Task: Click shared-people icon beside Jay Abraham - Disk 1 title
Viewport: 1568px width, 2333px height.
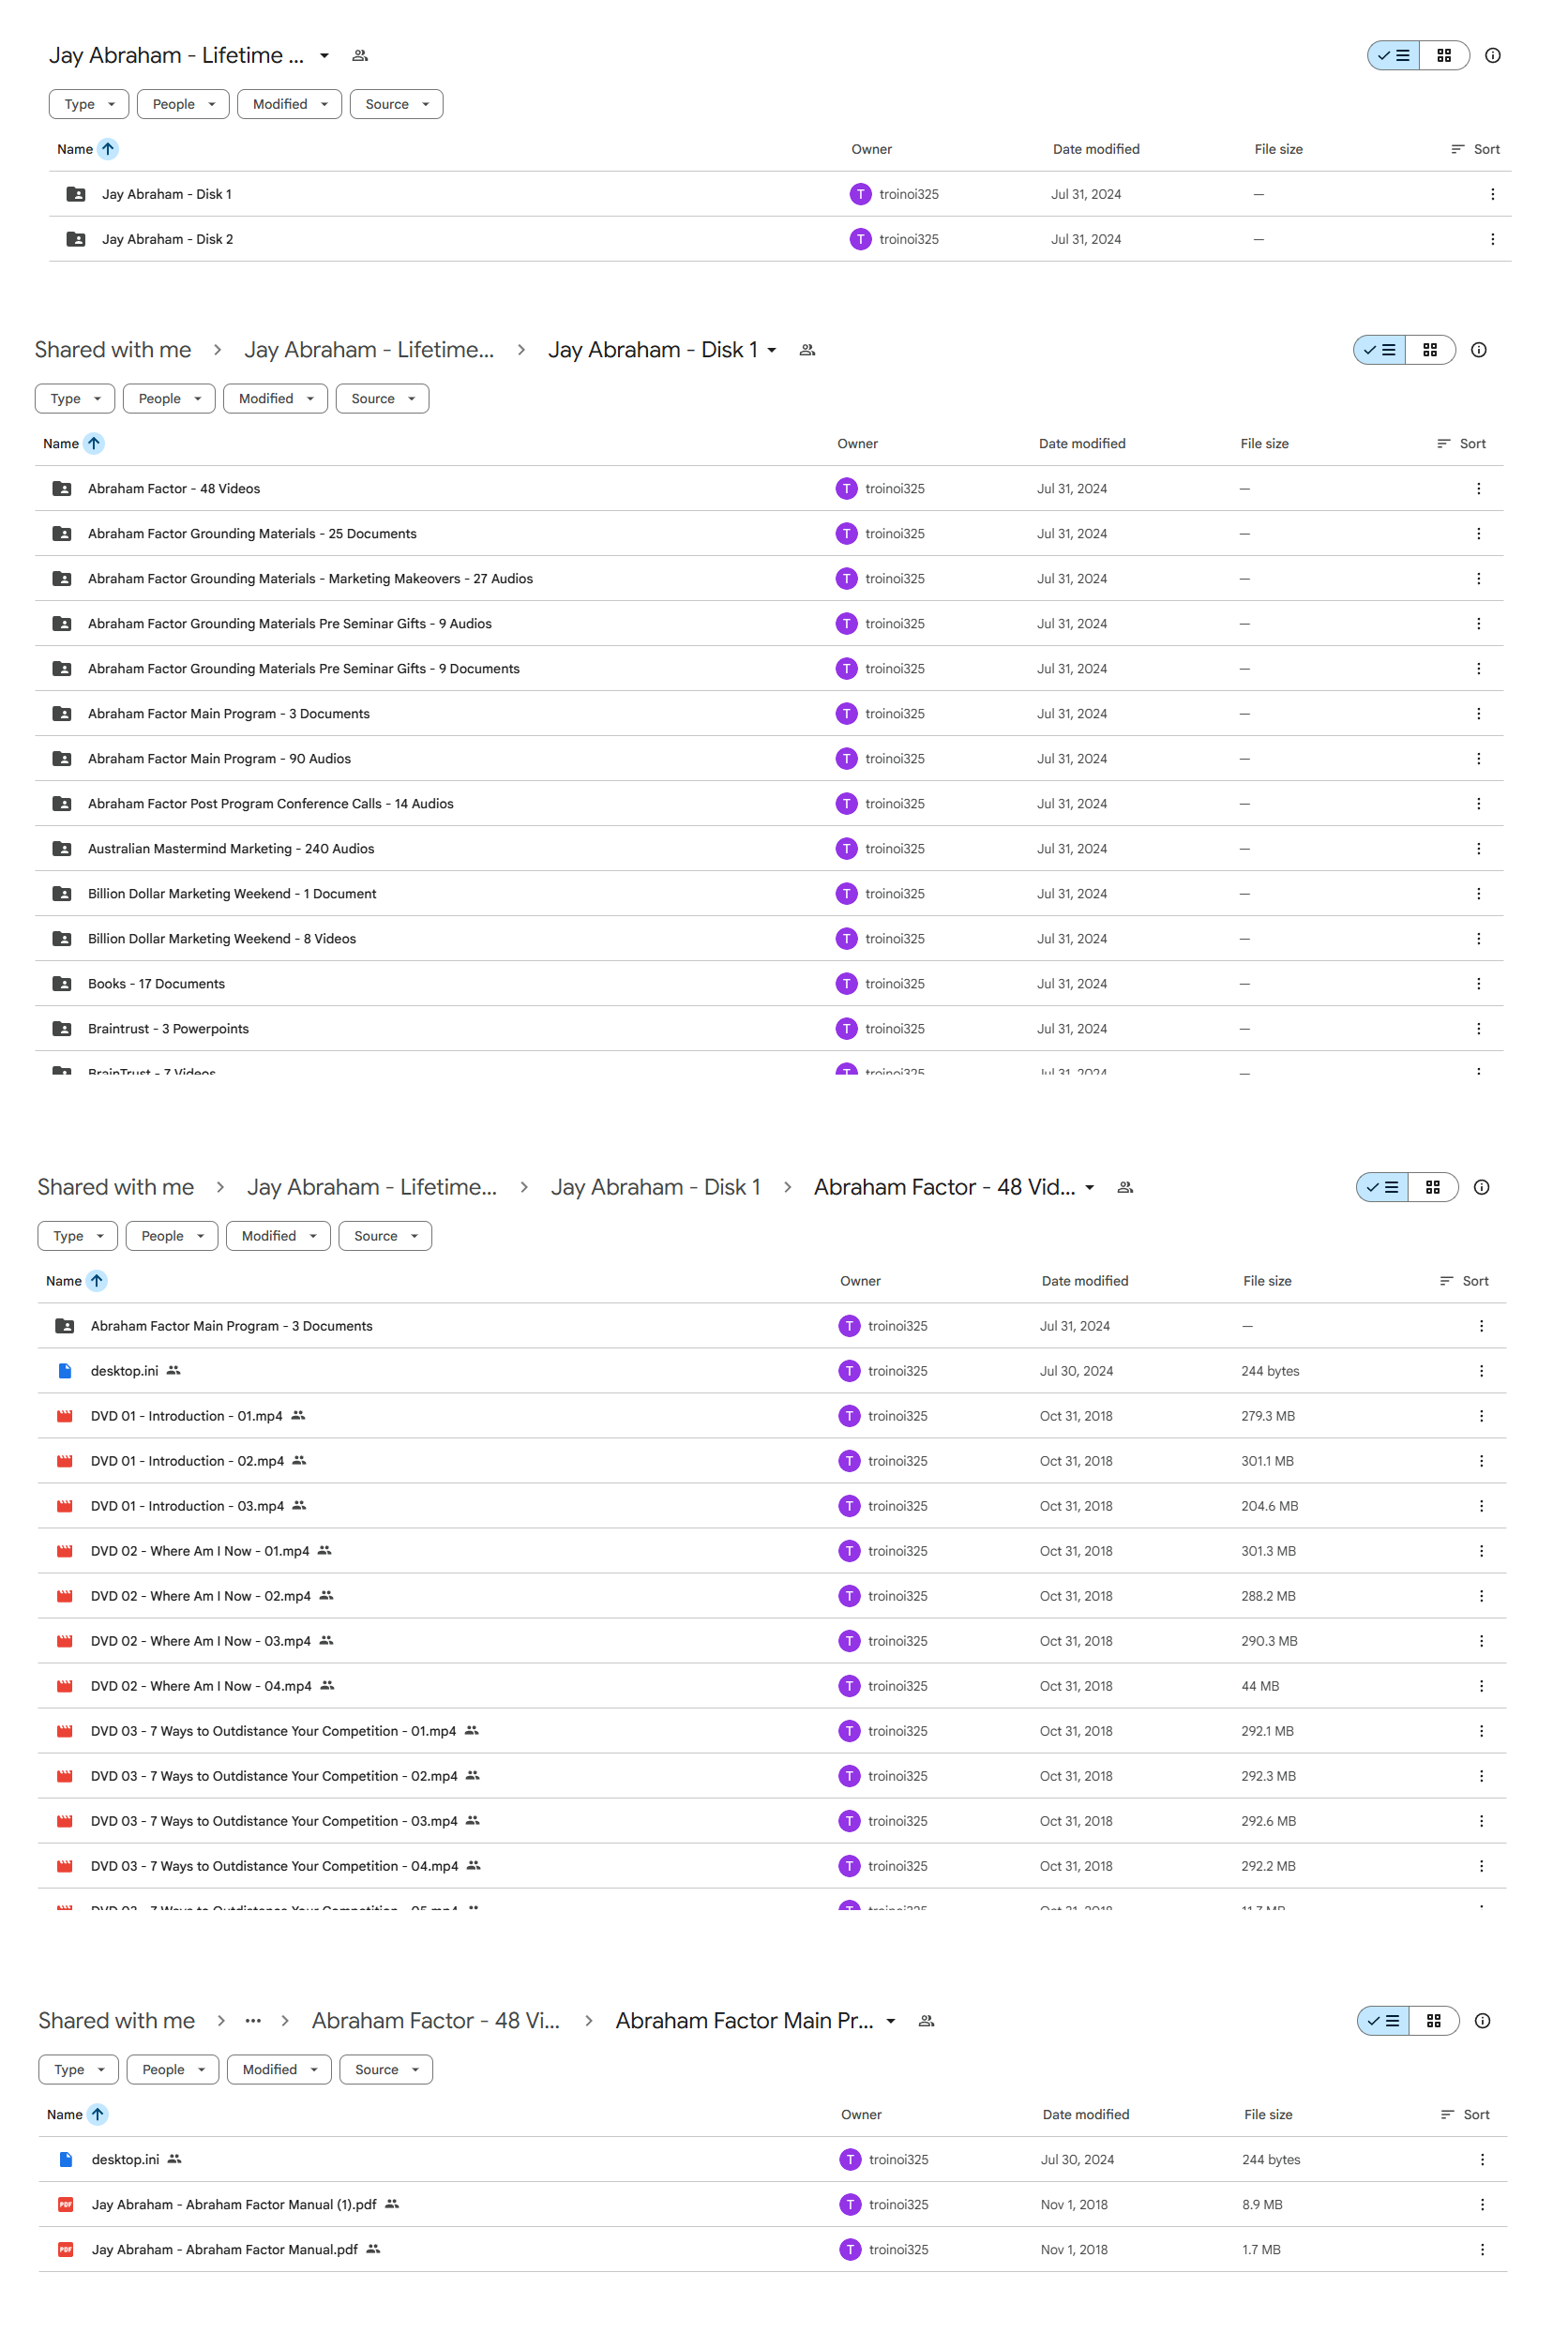Action: [x=807, y=350]
